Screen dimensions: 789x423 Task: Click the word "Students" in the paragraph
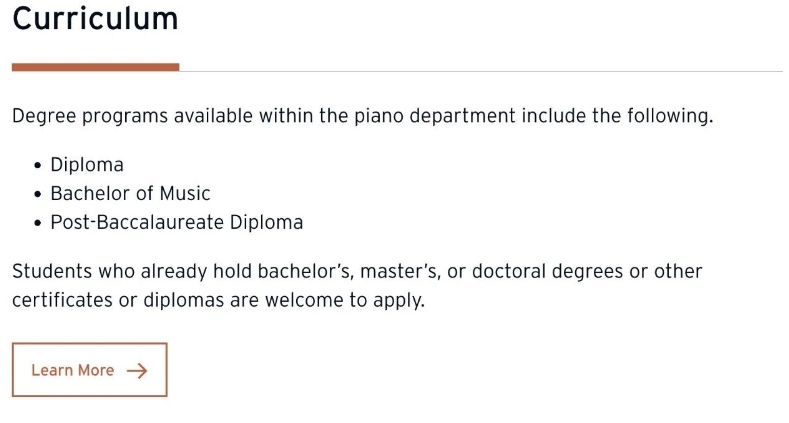(x=52, y=272)
